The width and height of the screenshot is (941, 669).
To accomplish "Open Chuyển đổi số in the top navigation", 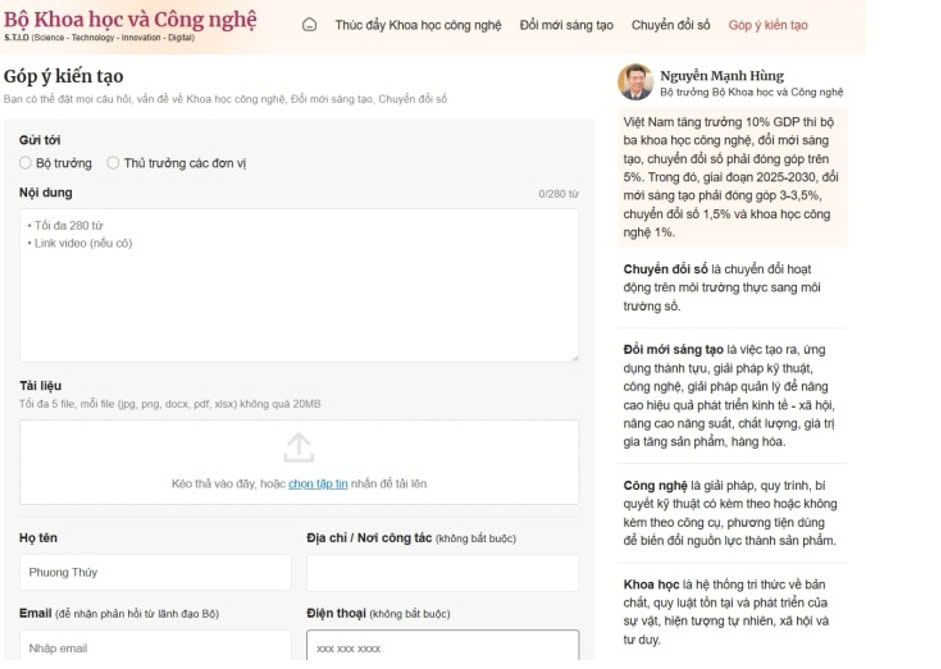I will click(670, 25).
